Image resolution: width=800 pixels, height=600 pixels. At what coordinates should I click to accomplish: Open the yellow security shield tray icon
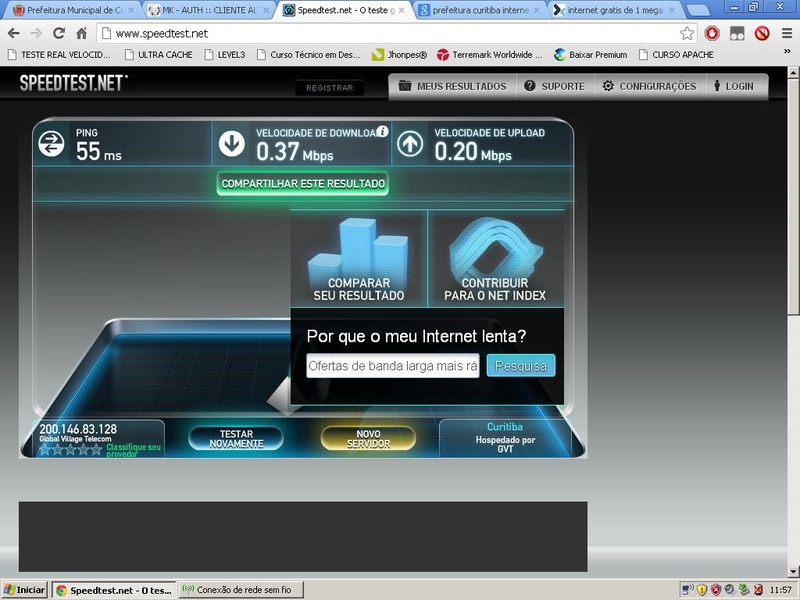702,590
